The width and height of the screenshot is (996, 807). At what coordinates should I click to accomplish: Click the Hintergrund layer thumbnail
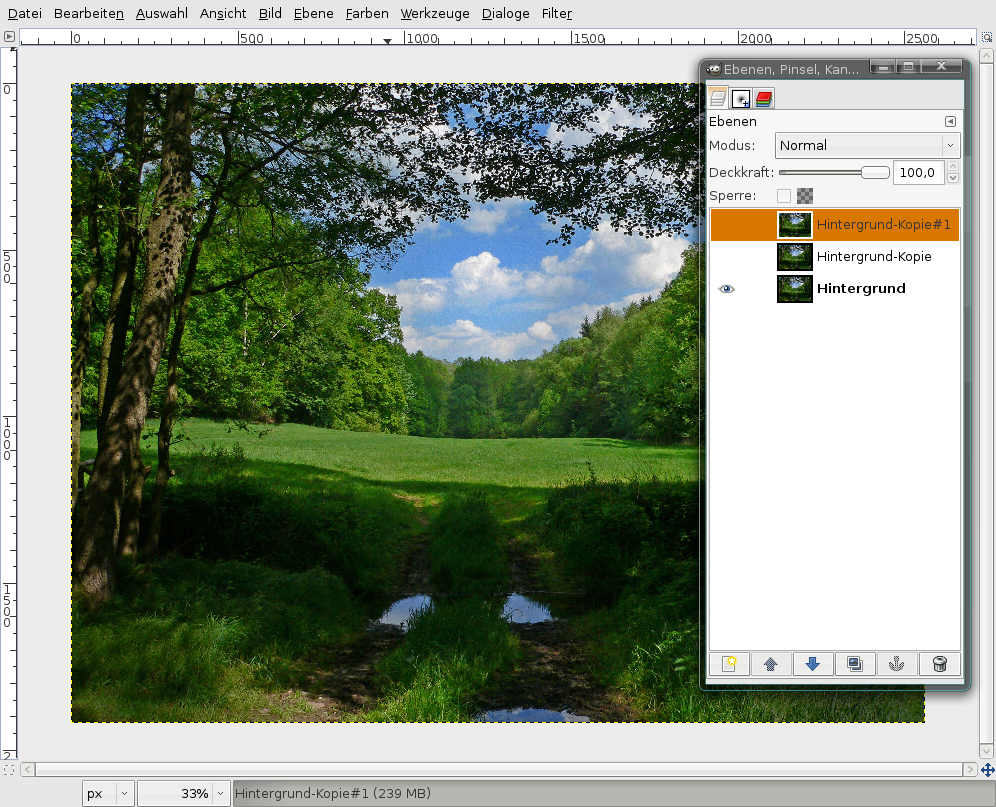pos(795,288)
